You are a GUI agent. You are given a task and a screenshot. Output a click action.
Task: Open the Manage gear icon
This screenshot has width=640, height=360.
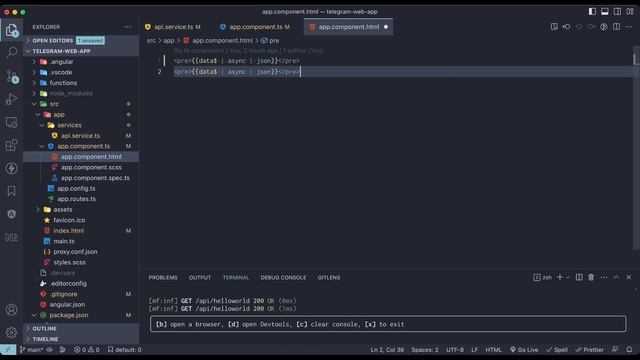click(11, 333)
